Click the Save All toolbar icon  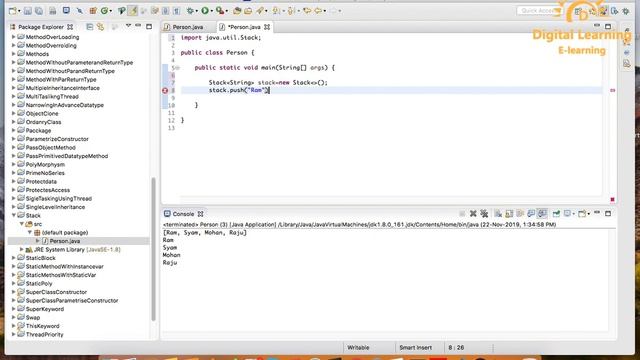tap(39, 11)
